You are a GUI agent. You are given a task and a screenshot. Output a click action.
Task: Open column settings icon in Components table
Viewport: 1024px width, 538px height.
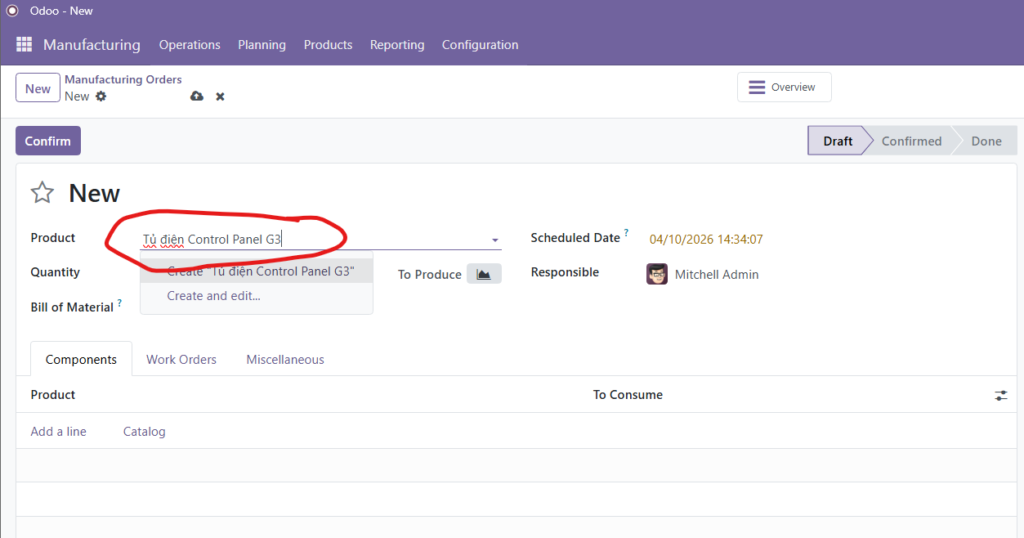click(1001, 396)
